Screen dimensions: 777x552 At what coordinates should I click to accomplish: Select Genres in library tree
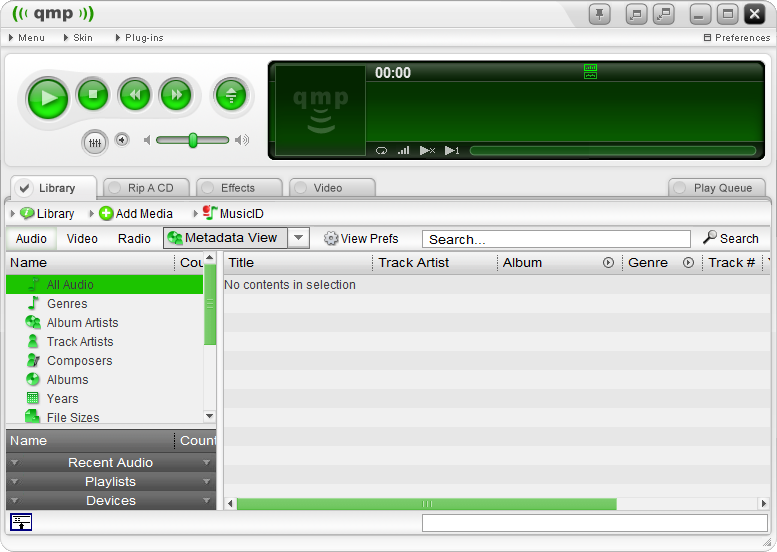click(105, 303)
